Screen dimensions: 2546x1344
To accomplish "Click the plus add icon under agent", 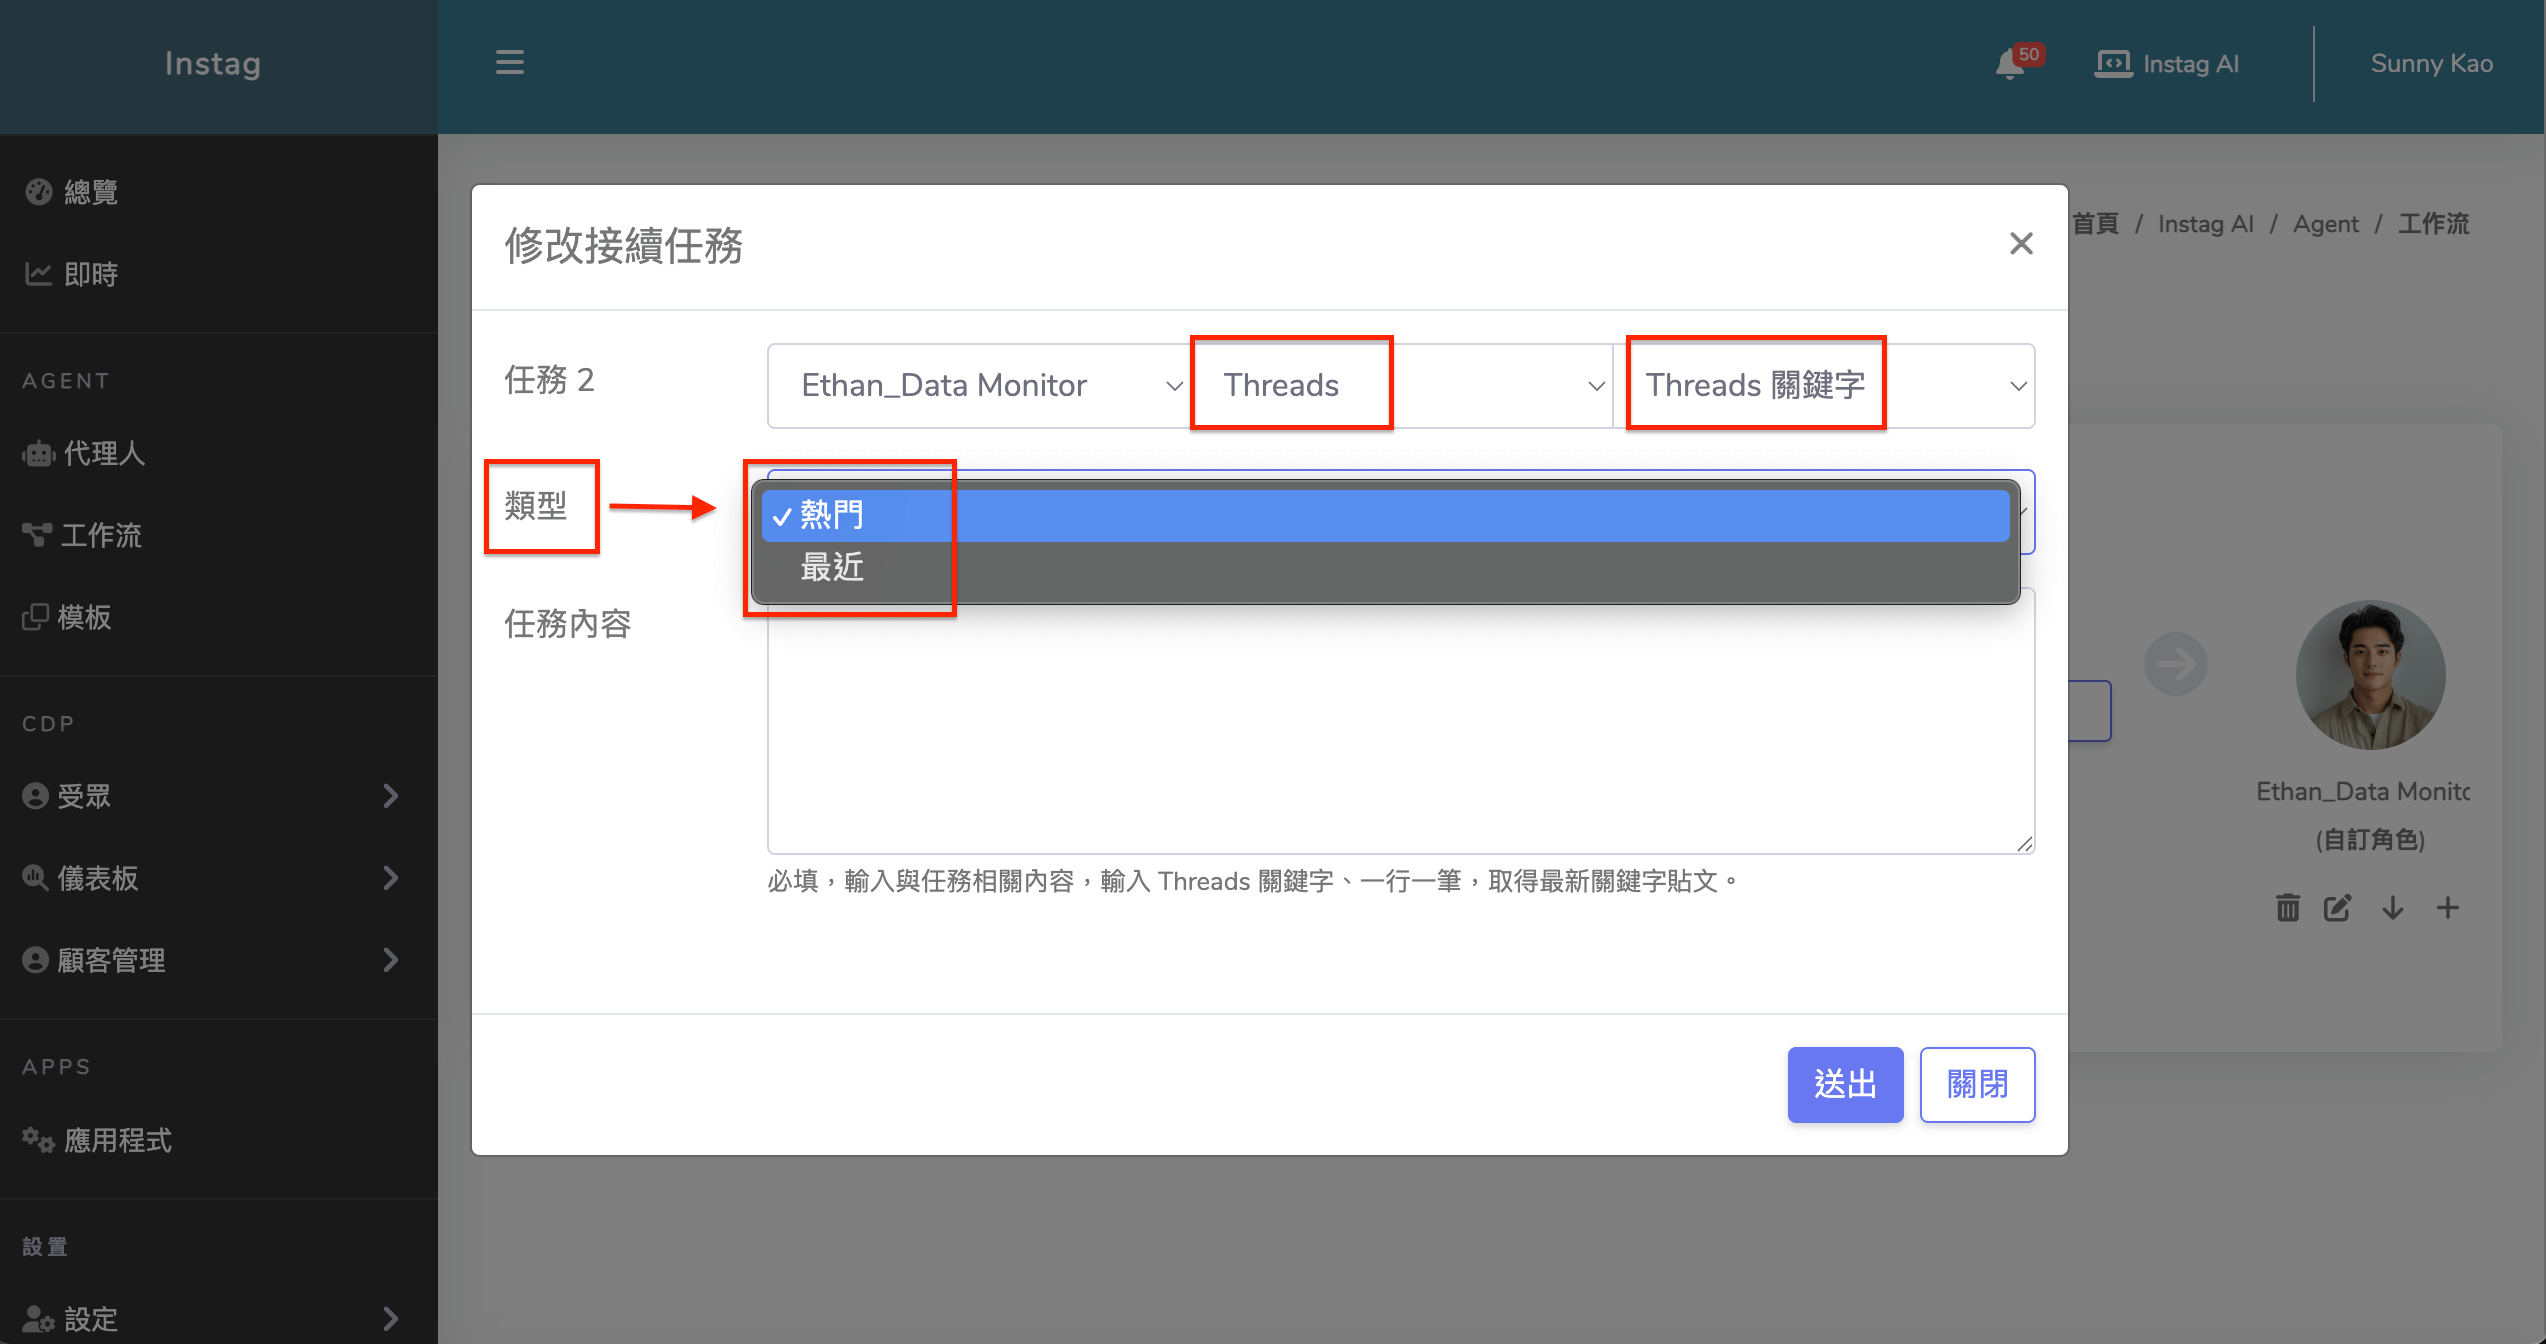I will (2447, 908).
